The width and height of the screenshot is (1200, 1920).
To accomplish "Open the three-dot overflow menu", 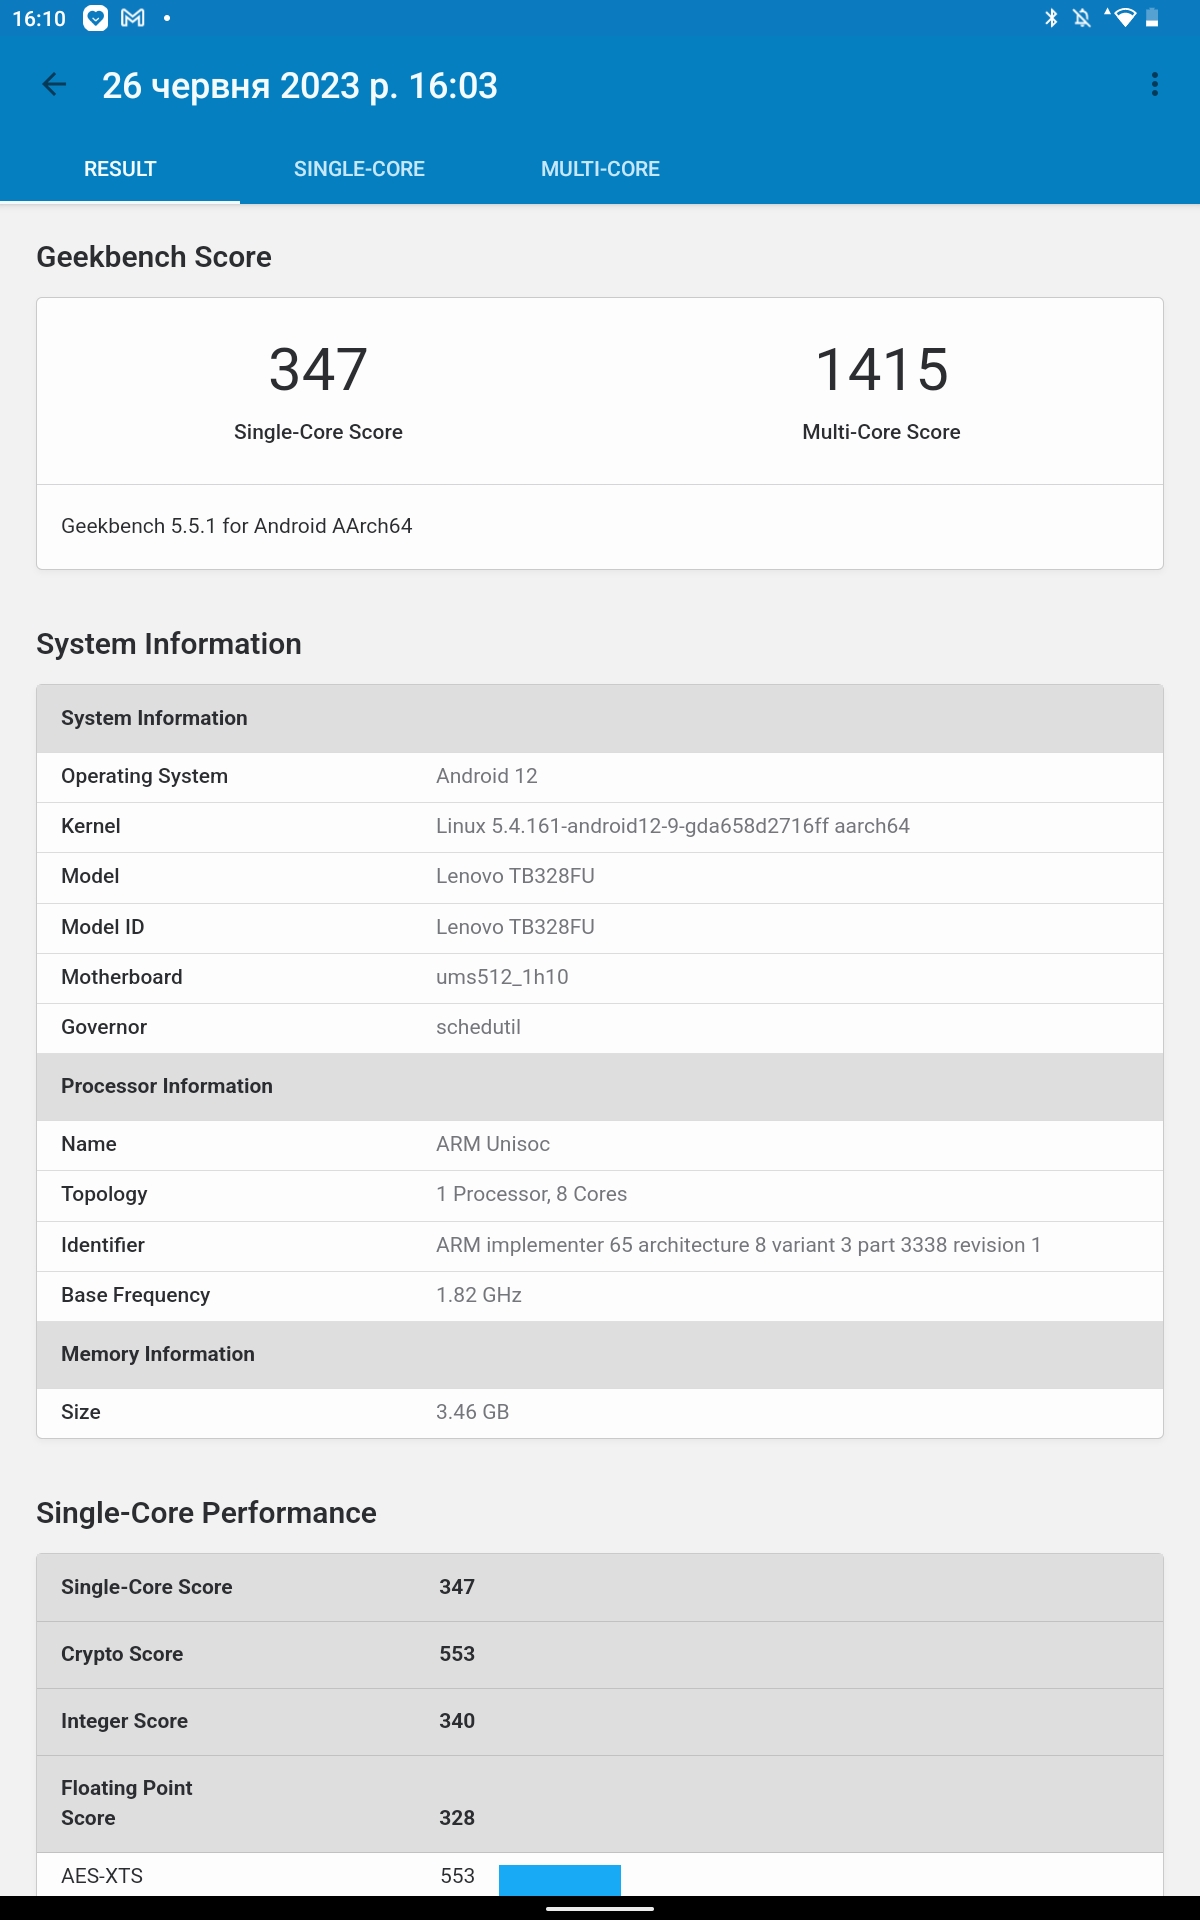I will point(1154,85).
